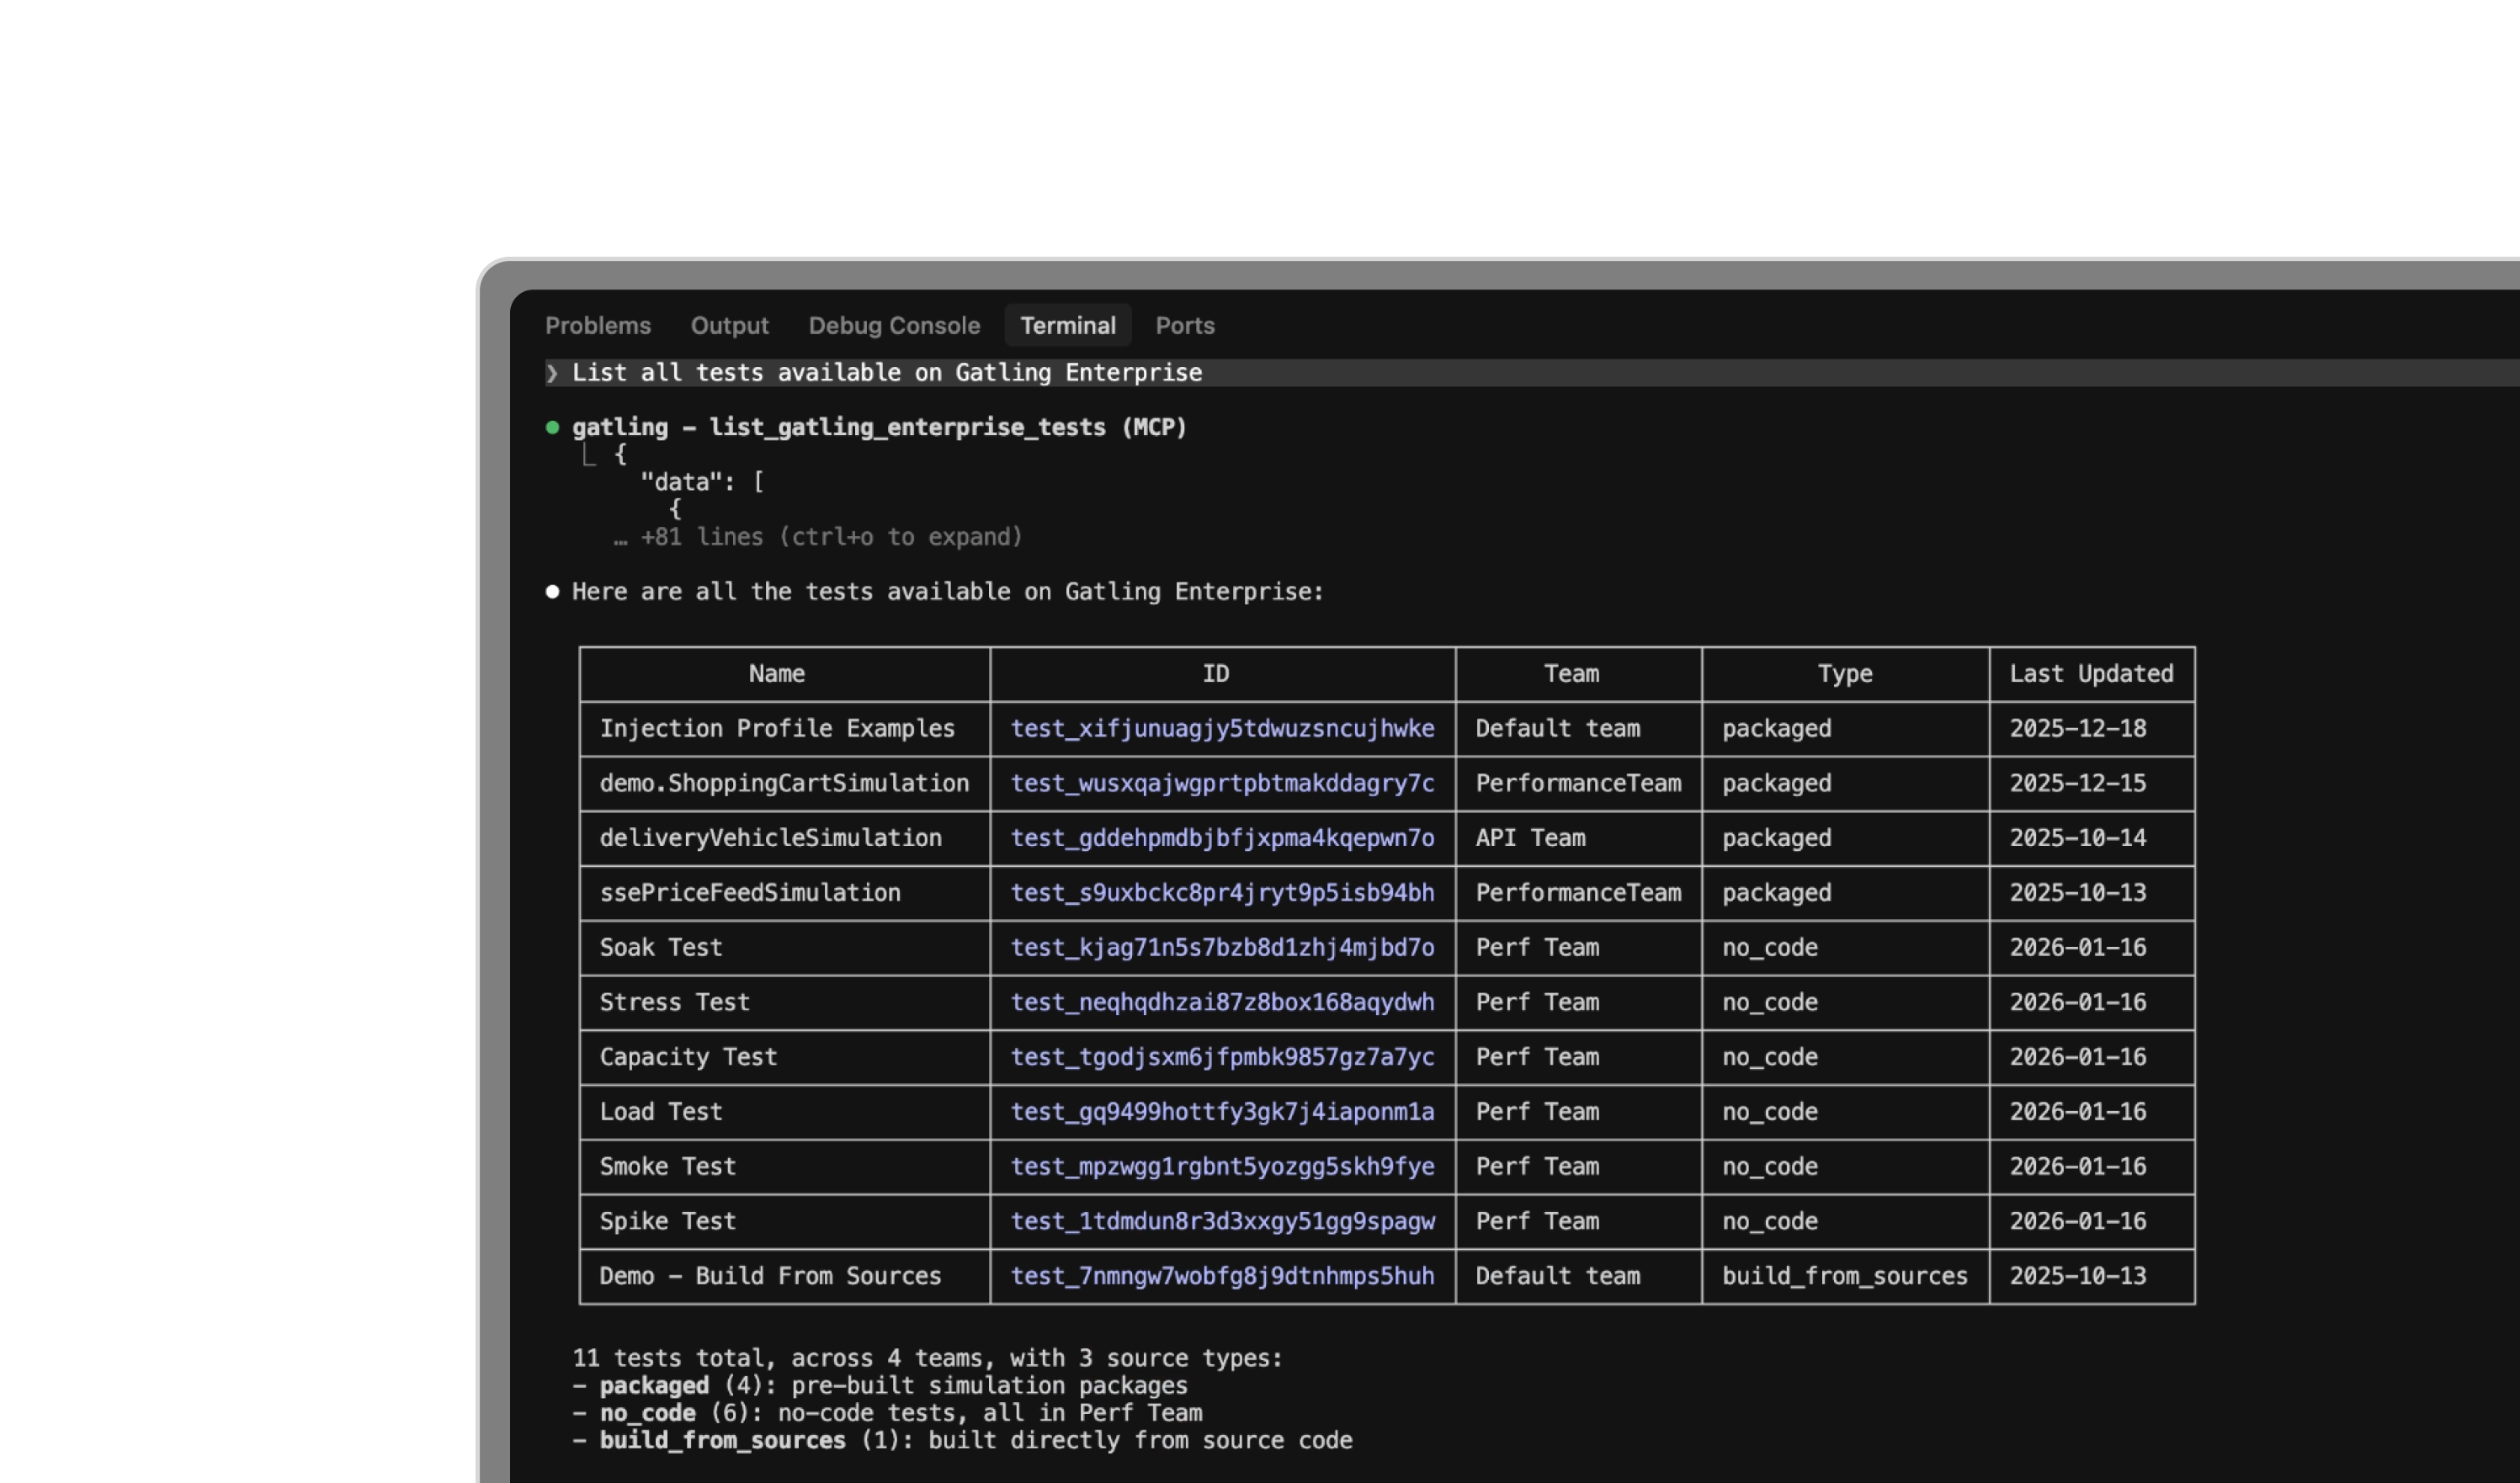This screenshot has width=2520, height=1483.
Task: Click the Capacity Test ID link
Action: tap(1221, 1057)
